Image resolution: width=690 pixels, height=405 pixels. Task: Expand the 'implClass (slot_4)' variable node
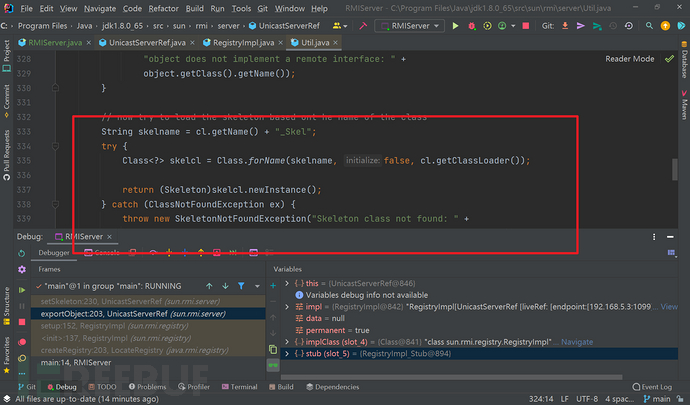[287, 342]
